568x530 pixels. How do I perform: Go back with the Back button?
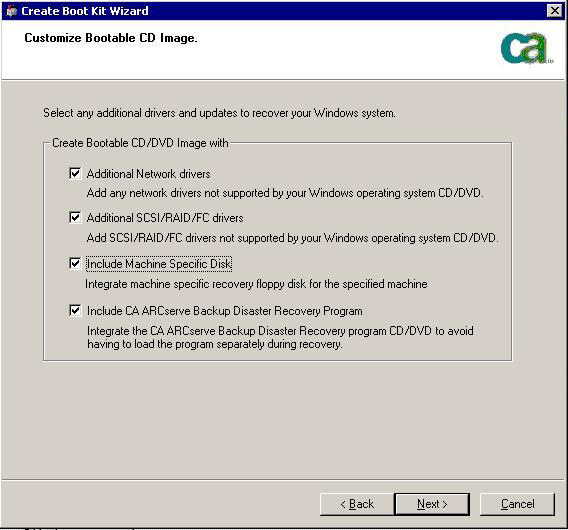tap(357, 504)
